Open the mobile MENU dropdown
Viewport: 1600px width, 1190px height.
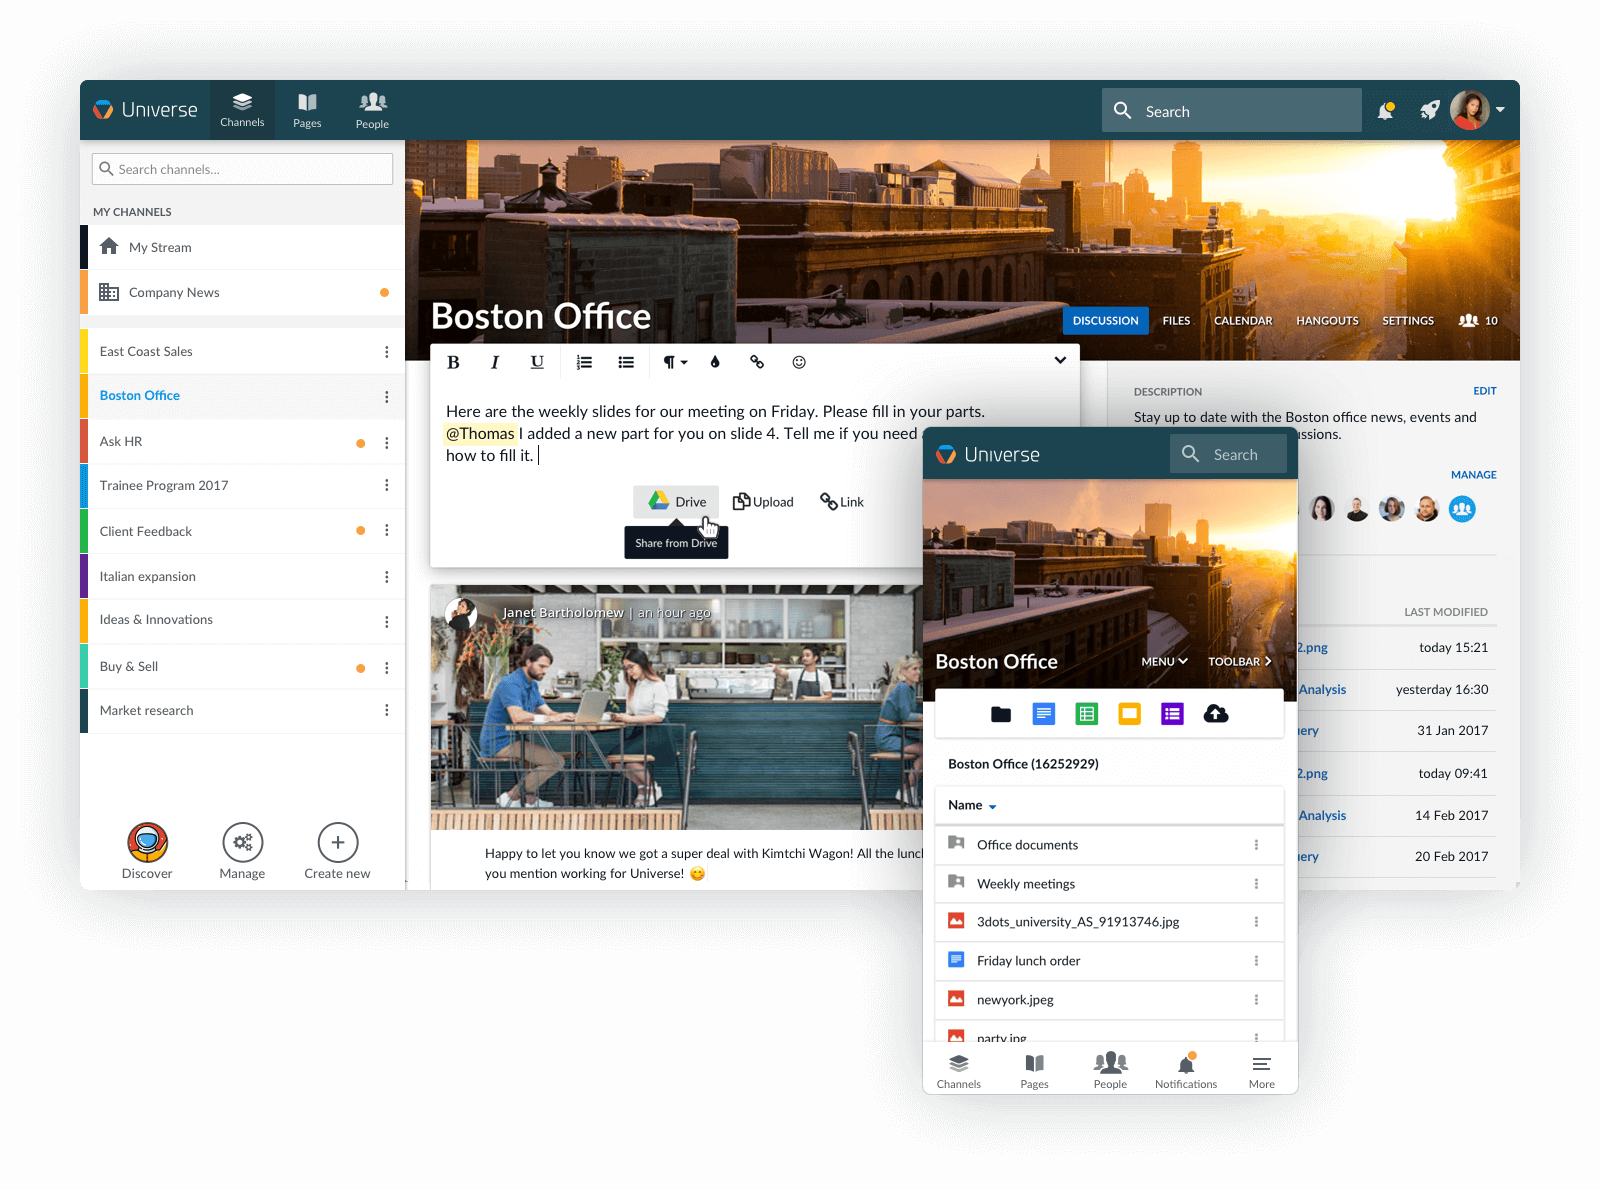point(1164,662)
